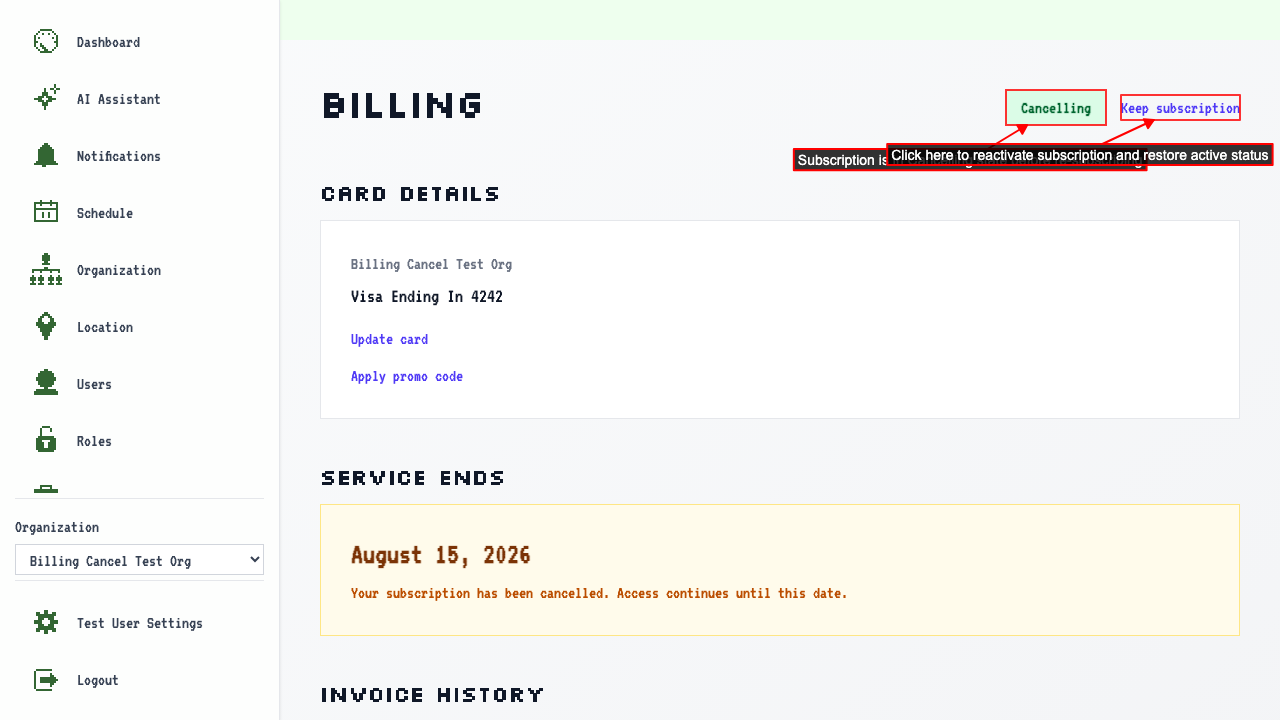The width and height of the screenshot is (1280, 720).
Task: Go to AI Assistant page
Action: click(x=118, y=99)
